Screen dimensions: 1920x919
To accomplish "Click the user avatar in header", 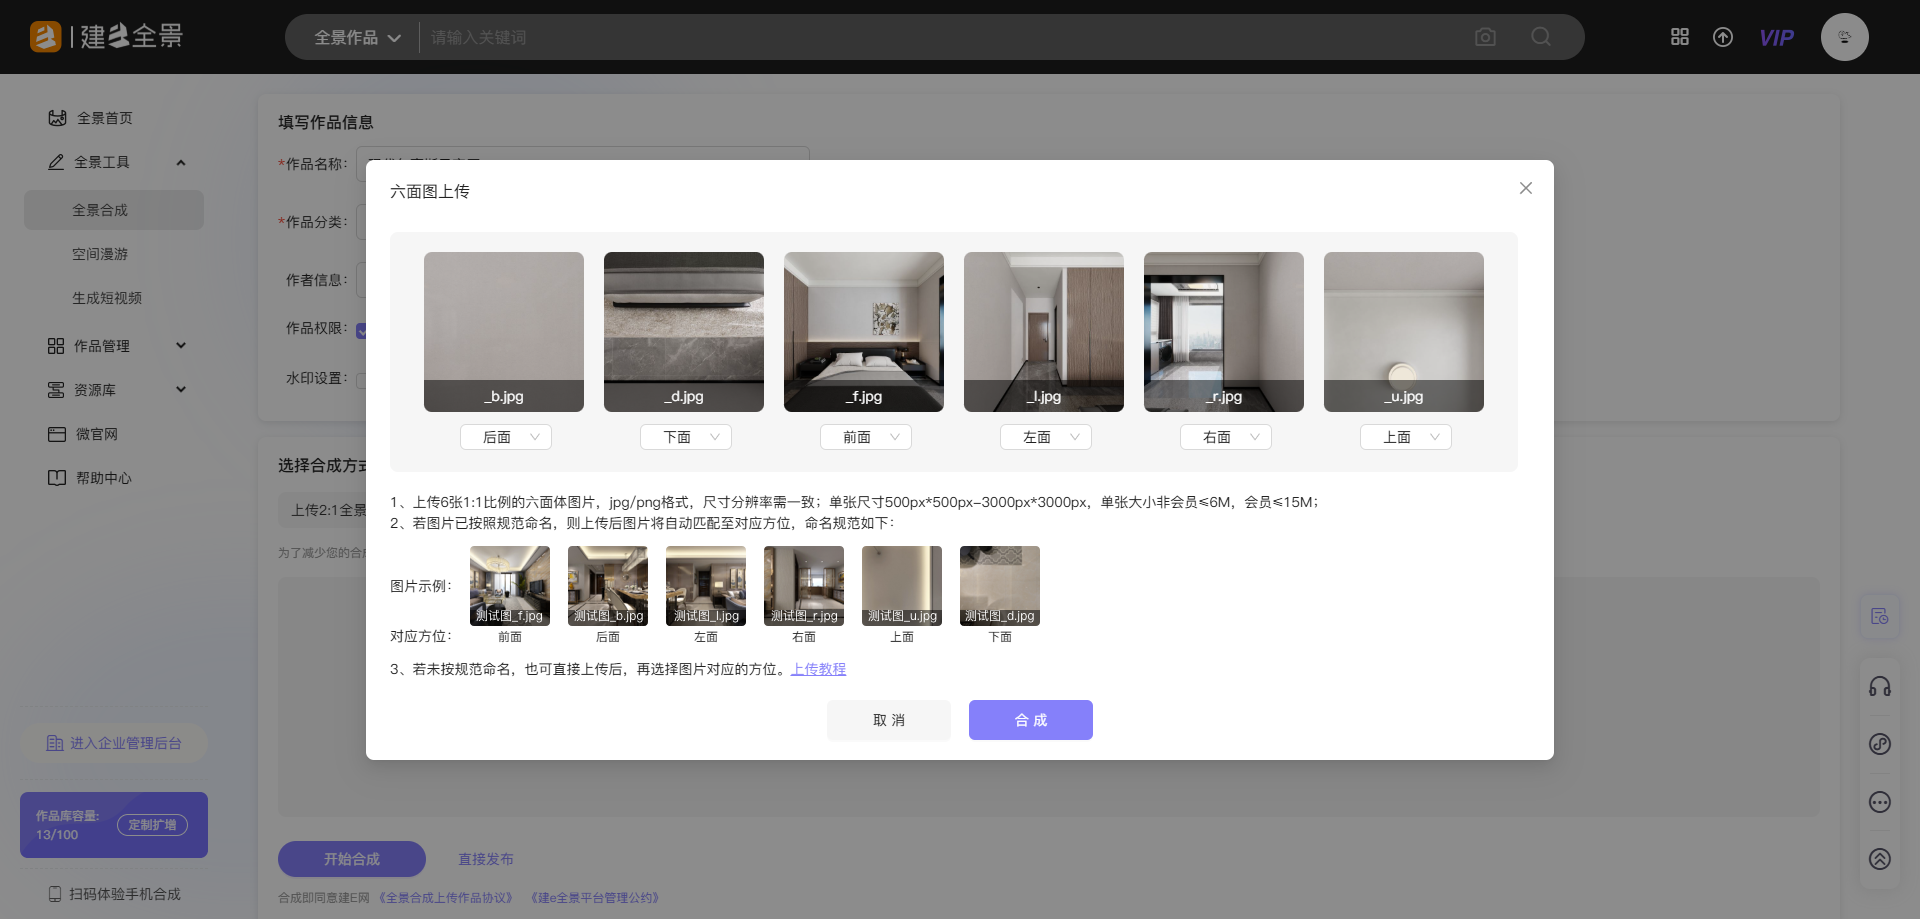I will pyautogui.click(x=1844, y=37).
